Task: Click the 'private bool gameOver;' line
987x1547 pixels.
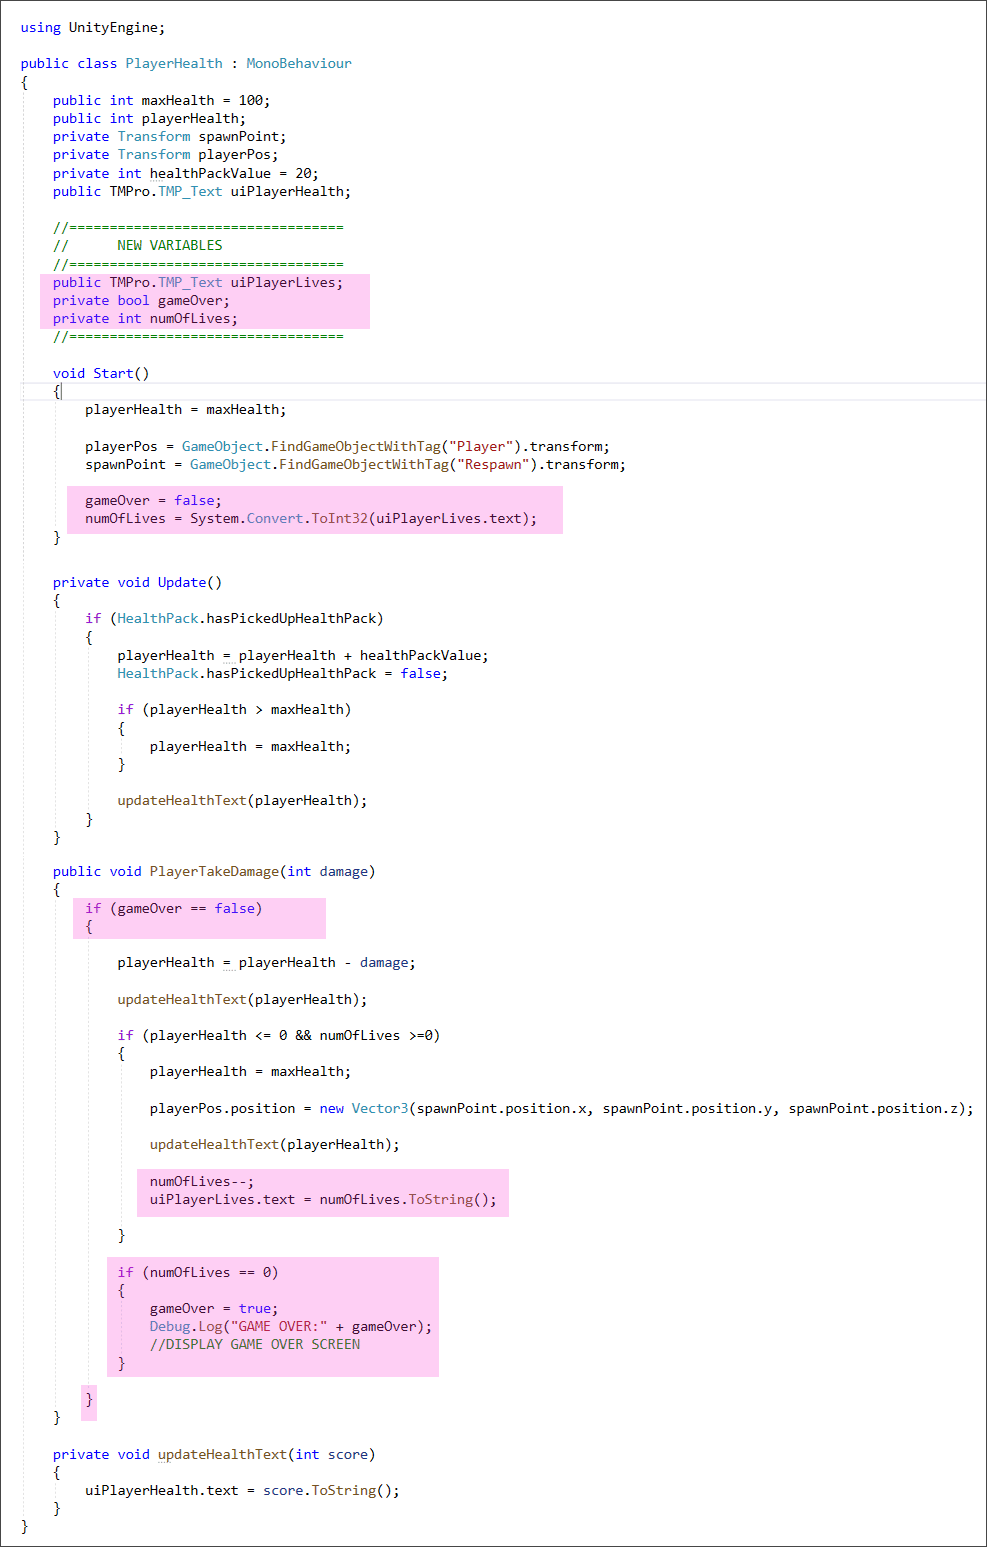Action: (141, 300)
